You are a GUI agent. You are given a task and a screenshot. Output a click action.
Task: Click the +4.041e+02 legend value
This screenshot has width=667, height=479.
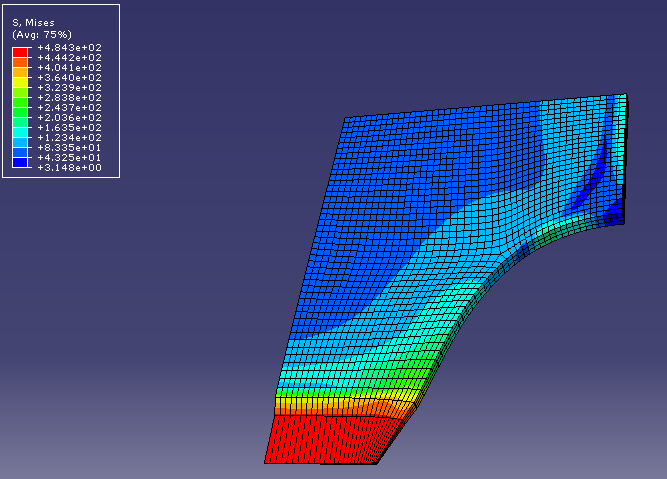pyautogui.click(x=70, y=68)
